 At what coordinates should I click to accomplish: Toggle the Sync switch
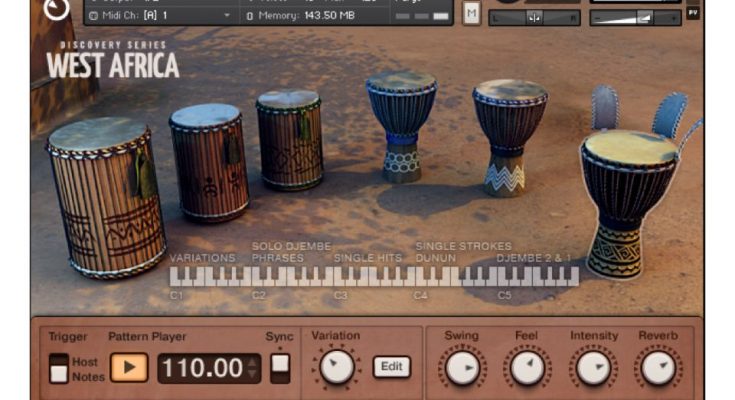[x=280, y=367]
